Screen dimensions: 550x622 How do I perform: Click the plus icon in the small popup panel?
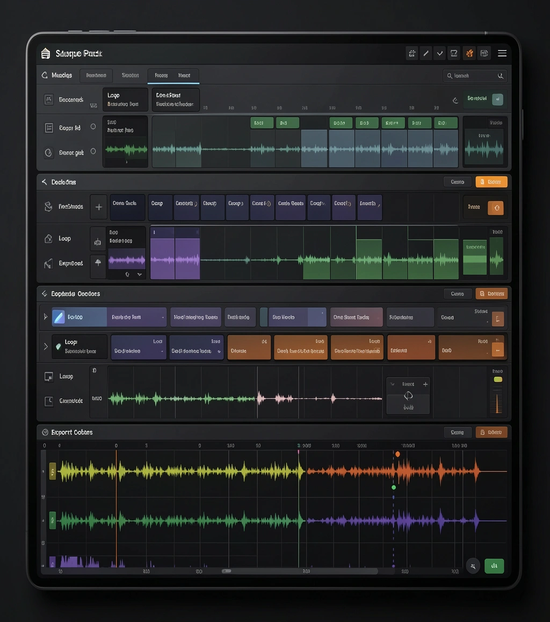425,384
